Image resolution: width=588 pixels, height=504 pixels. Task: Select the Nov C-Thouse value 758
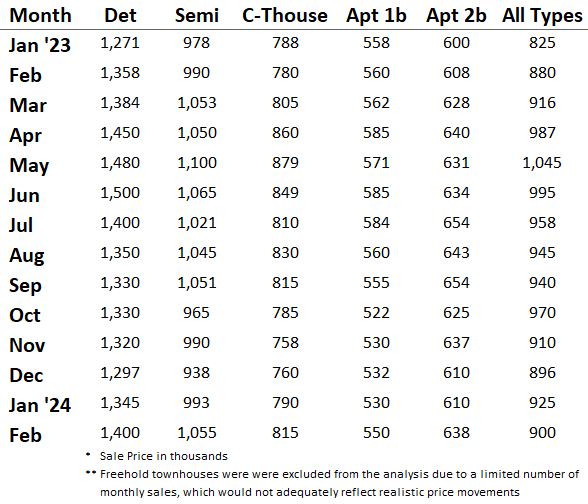pyautogui.click(x=285, y=343)
